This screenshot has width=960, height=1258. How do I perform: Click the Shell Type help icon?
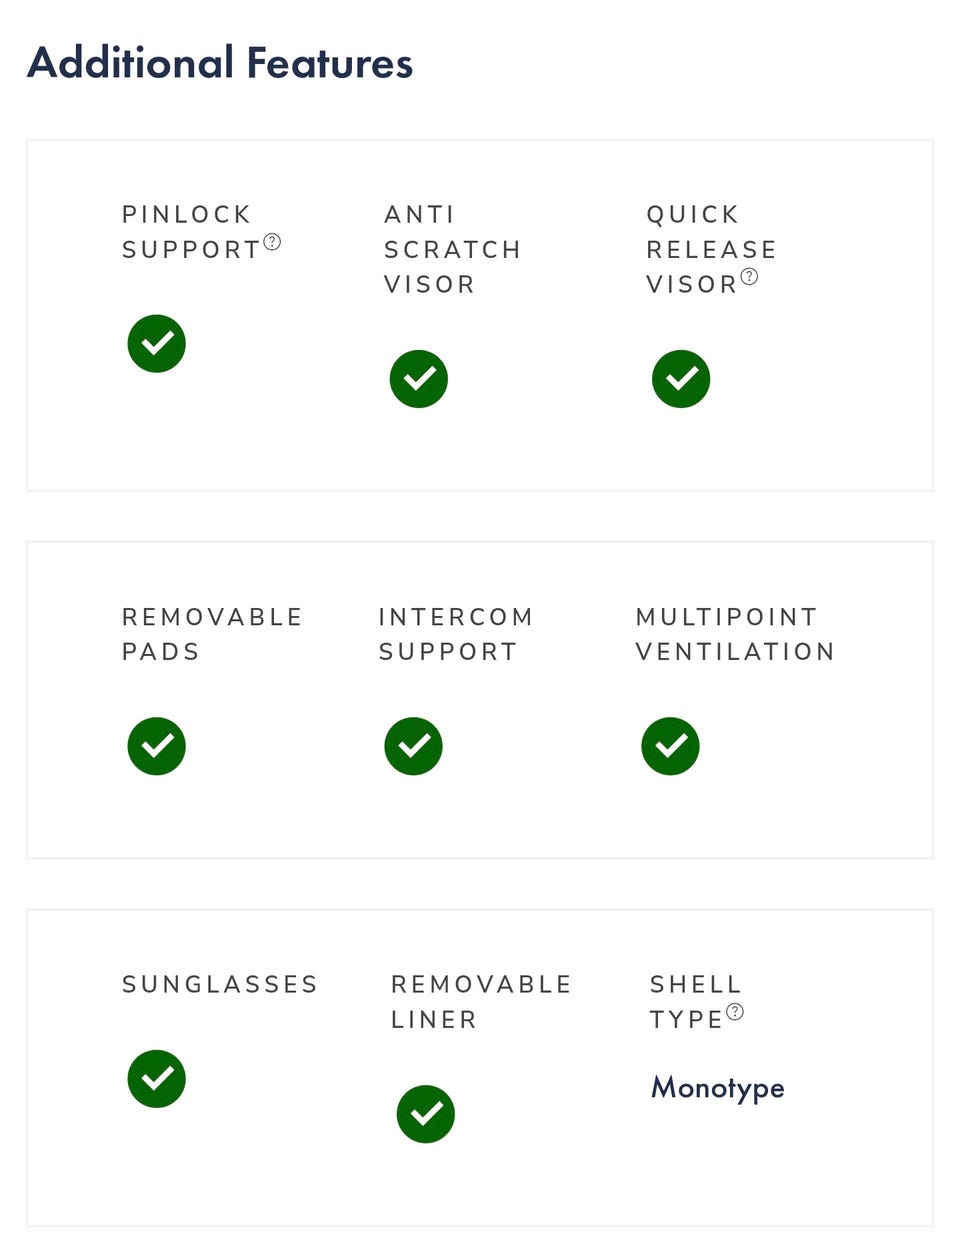pyautogui.click(x=735, y=1012)
